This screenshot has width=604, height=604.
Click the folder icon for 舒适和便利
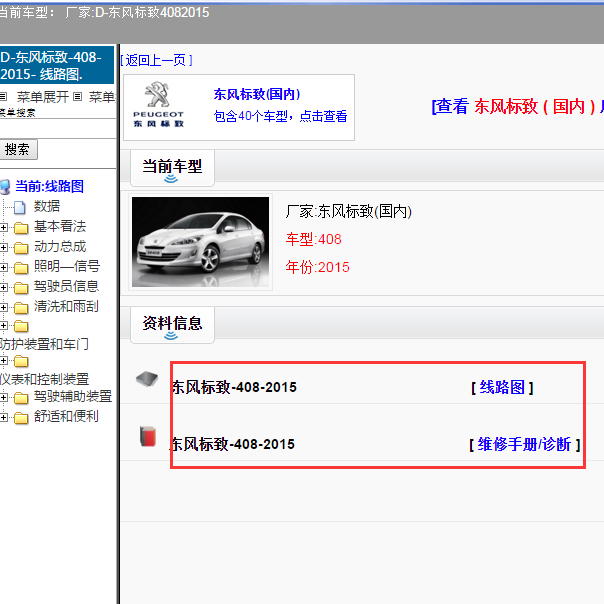tap(21, 418)
